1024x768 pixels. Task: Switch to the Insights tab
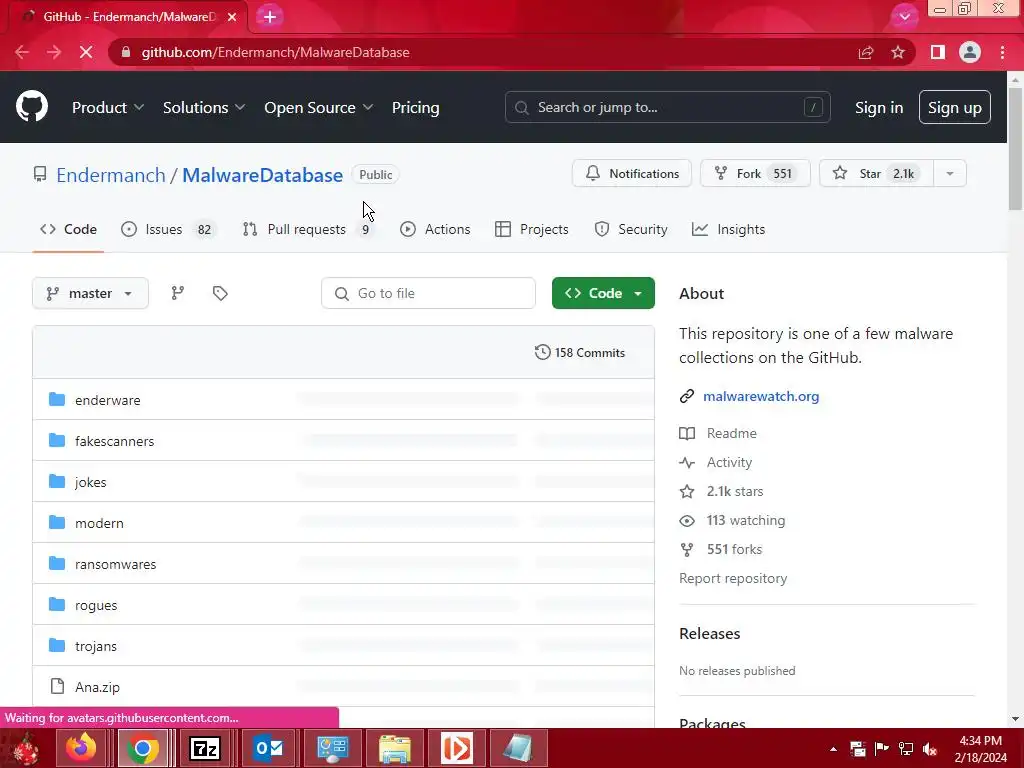coord(728,229)
